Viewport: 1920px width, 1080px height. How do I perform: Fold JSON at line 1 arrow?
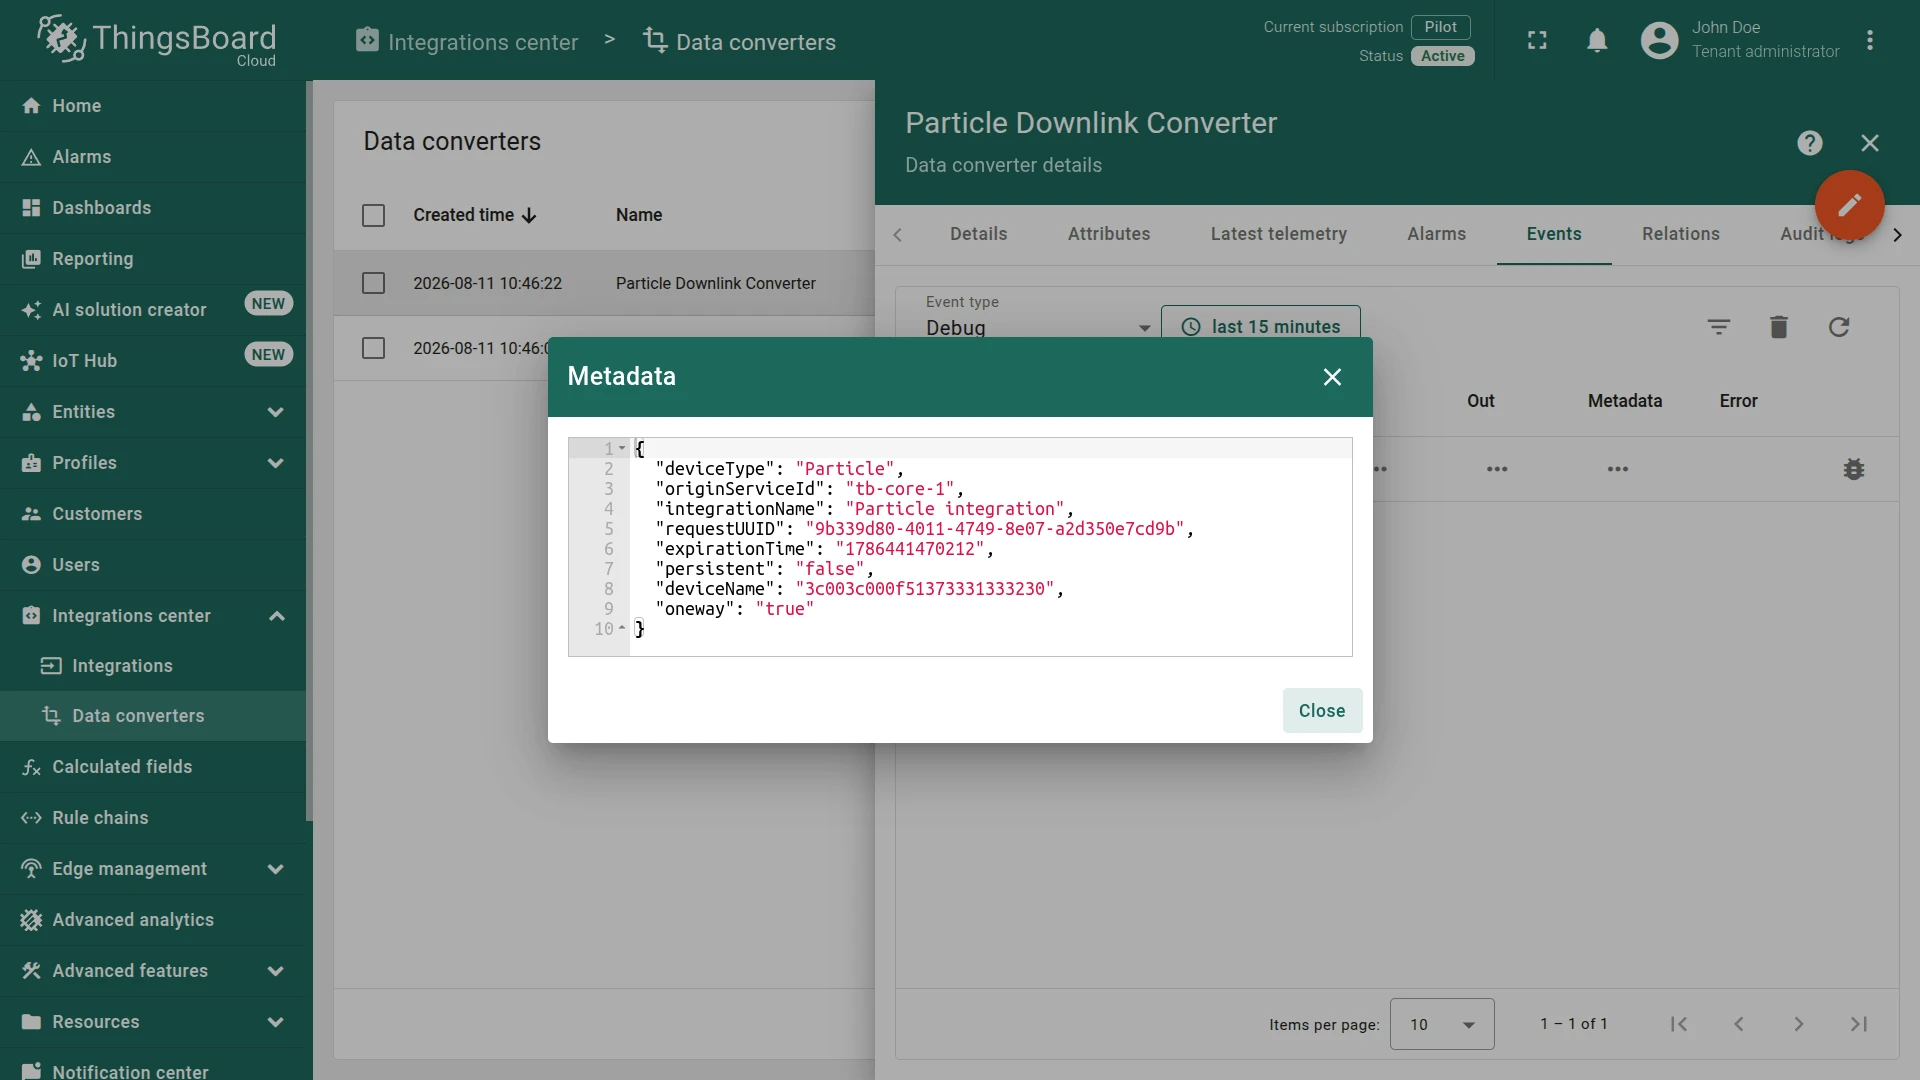[x=622, y=449]
